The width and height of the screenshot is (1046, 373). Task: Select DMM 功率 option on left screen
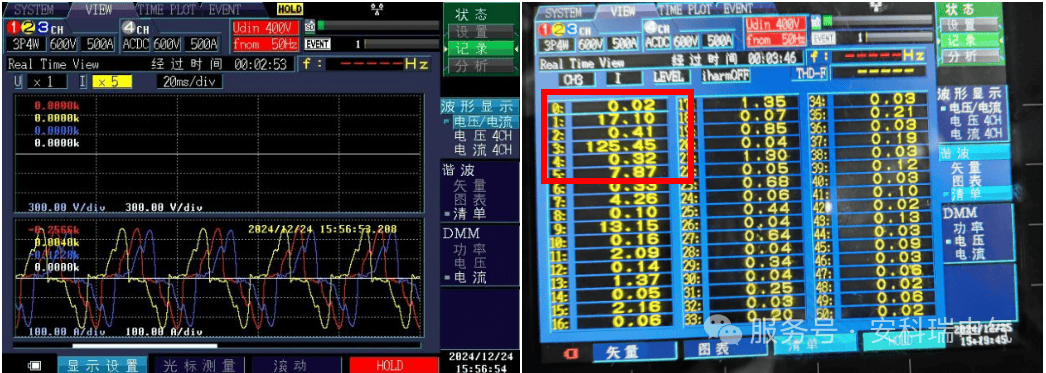pos(470,249)
